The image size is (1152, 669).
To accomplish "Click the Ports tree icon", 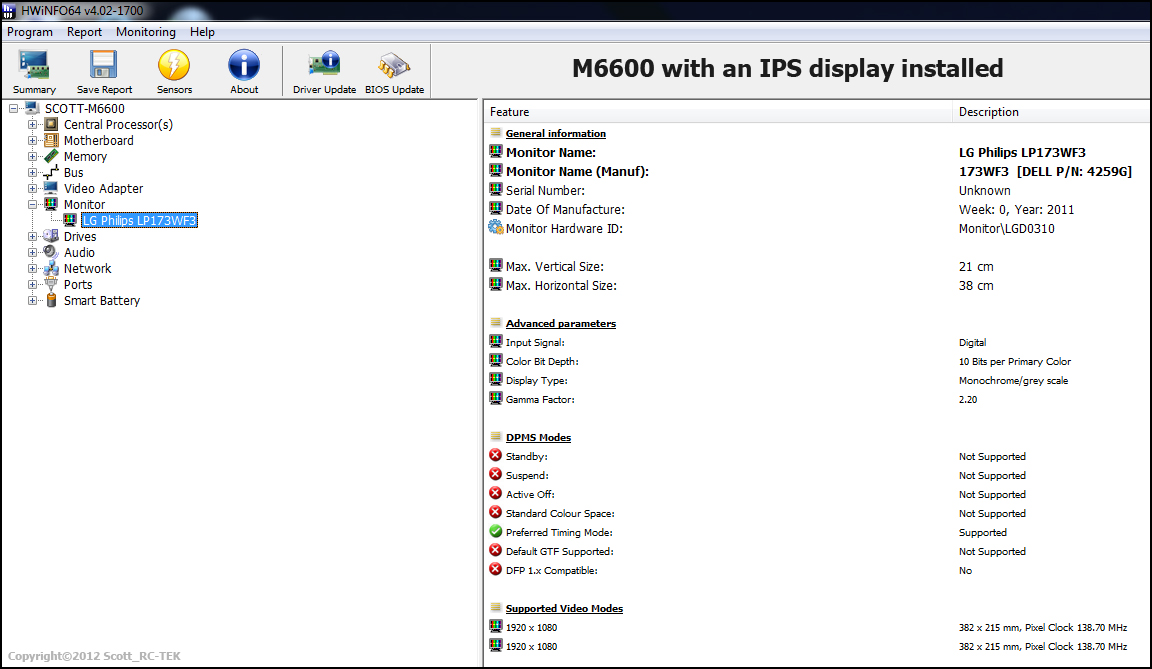I will click(51, 284).
